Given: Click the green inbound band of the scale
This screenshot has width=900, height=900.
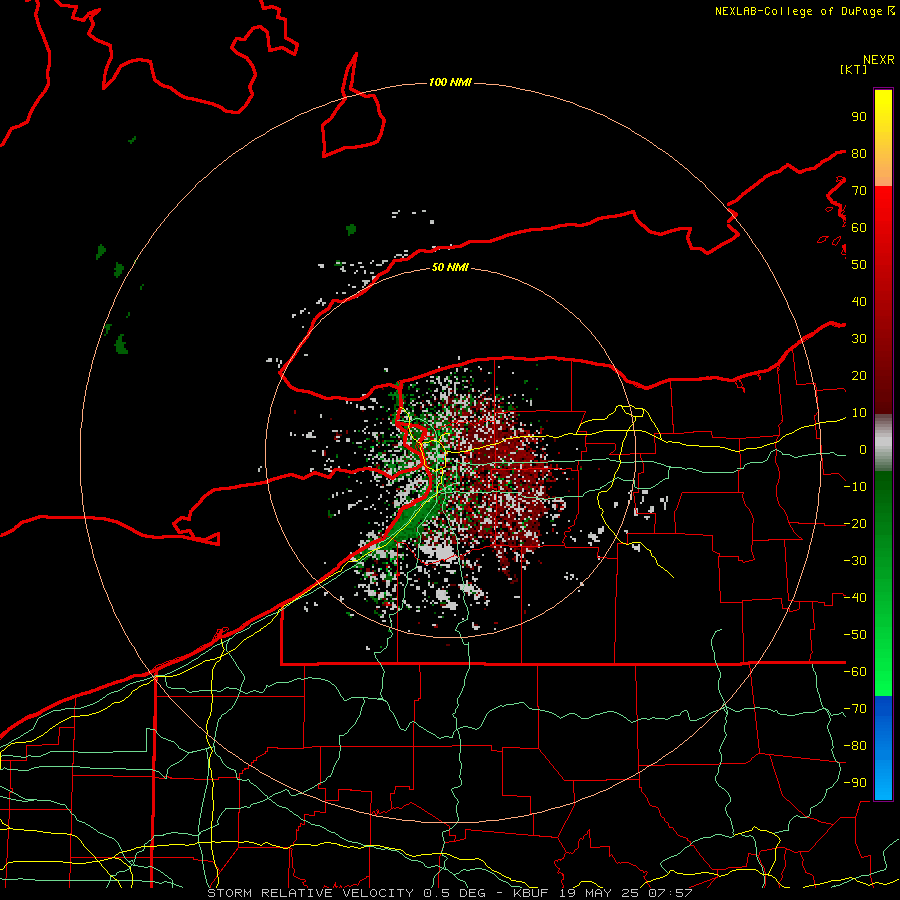Looking at the screenshot, I should (883, 583).
